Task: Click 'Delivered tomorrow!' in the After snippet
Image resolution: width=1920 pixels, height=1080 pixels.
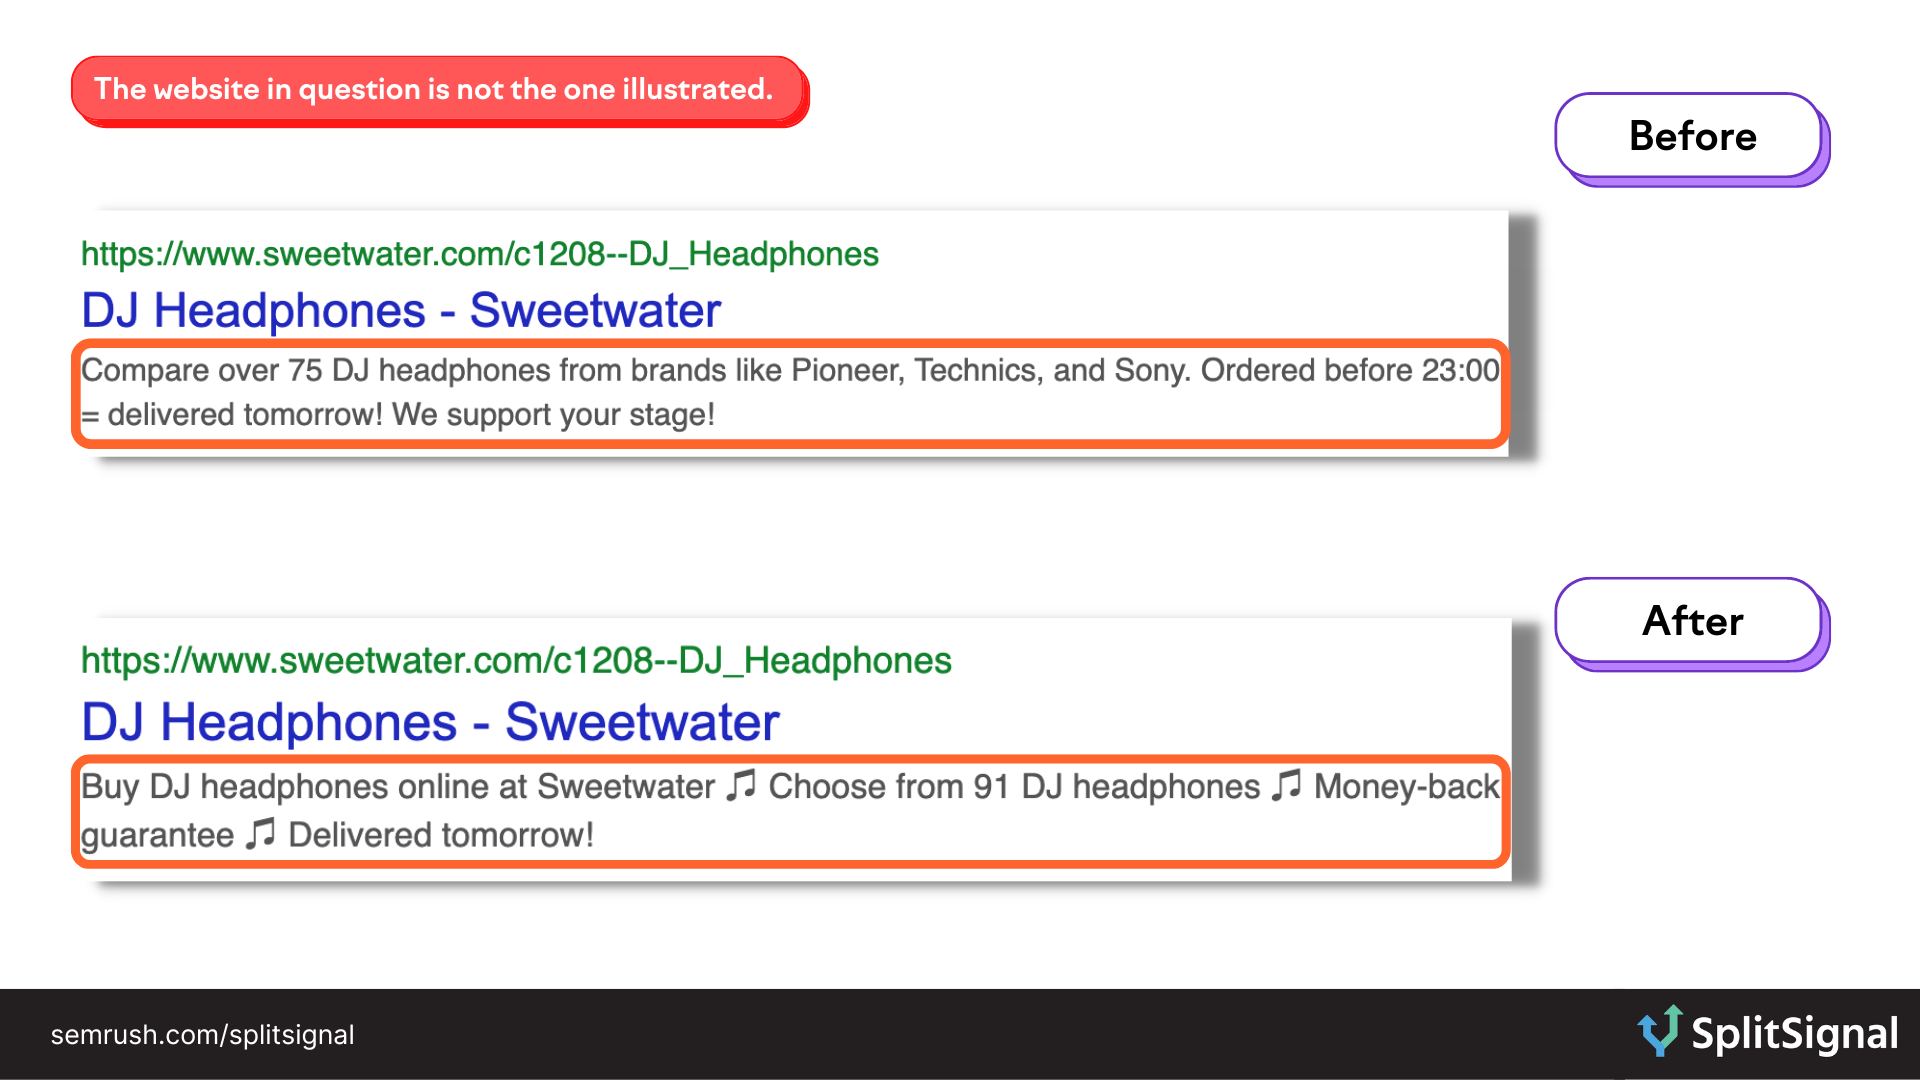Action: click(x=441, y=835)
